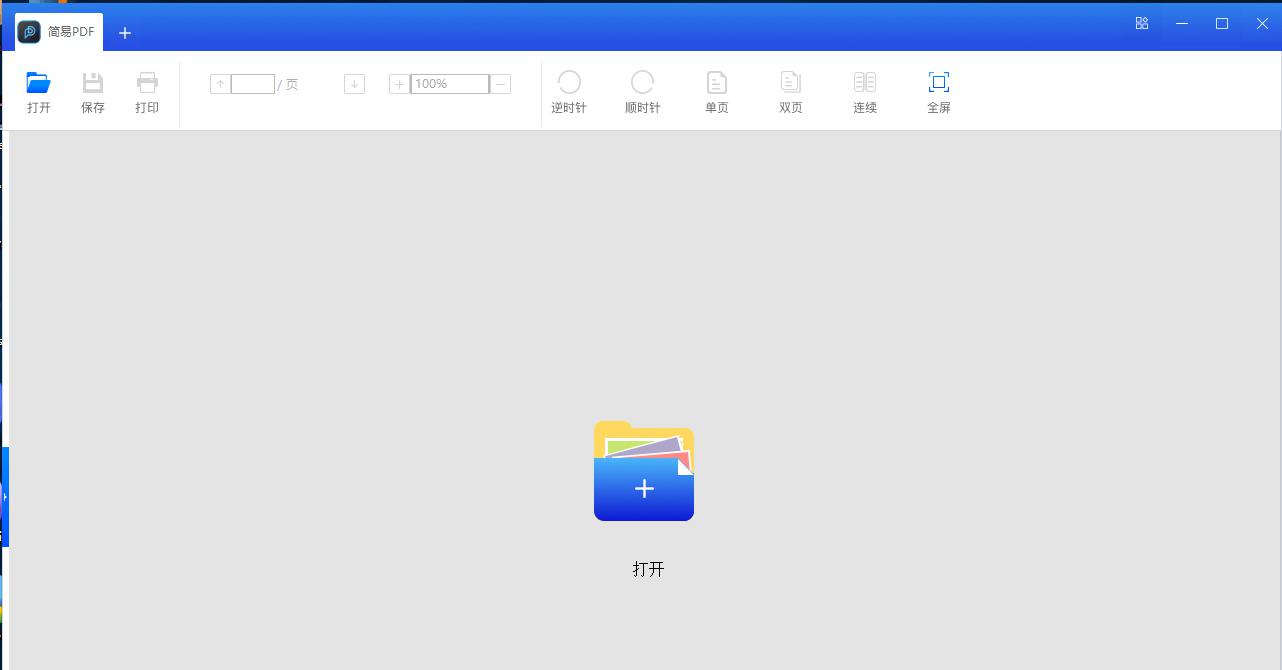The image size is (1282, 670).
Task: Click the 保存 (Save) icon
Action: pyautogui.click(x=92, y=91)
